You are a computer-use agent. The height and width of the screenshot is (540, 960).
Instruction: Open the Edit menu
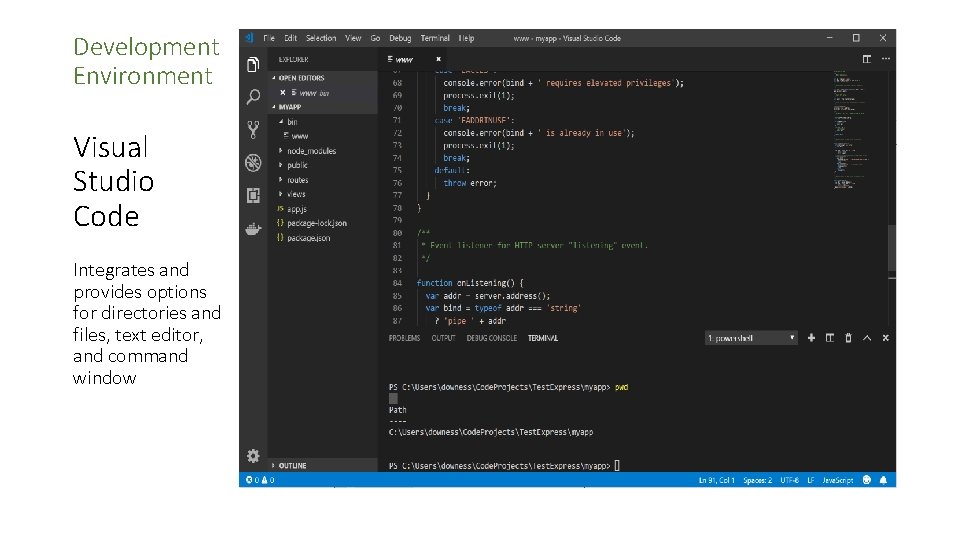point(290,38)
